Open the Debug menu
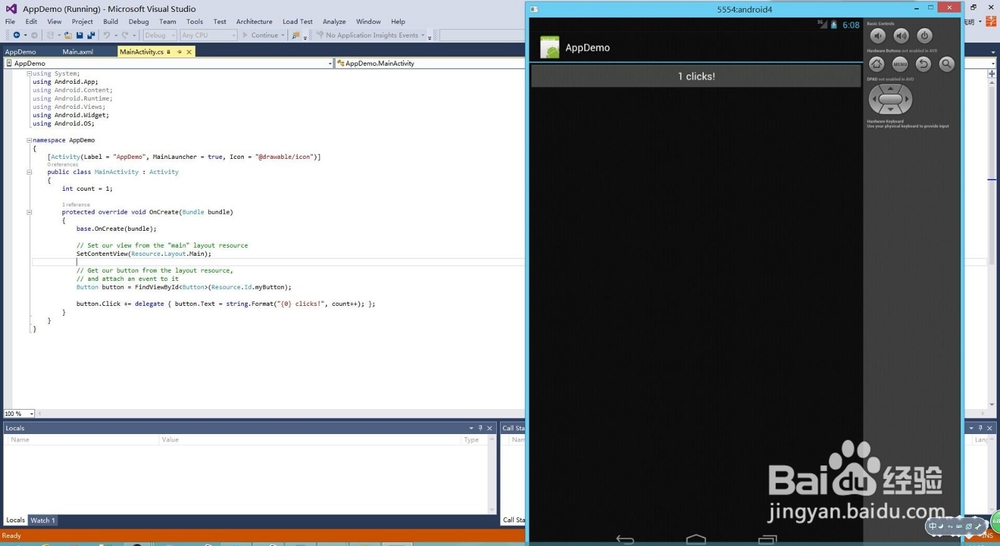The width and height of the screenshot is (1000, 546). pos(138,21)
